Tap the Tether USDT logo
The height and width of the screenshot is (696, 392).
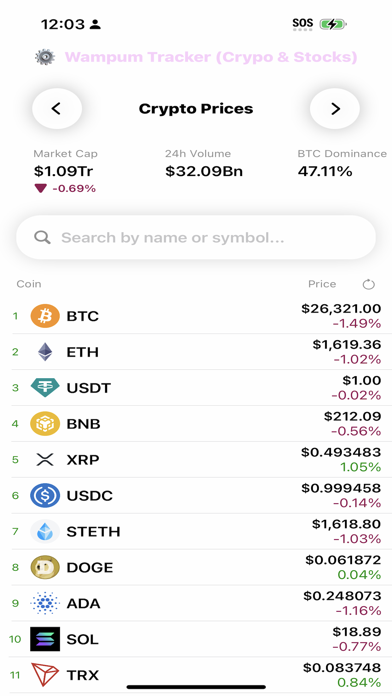[x=45, y=388]
